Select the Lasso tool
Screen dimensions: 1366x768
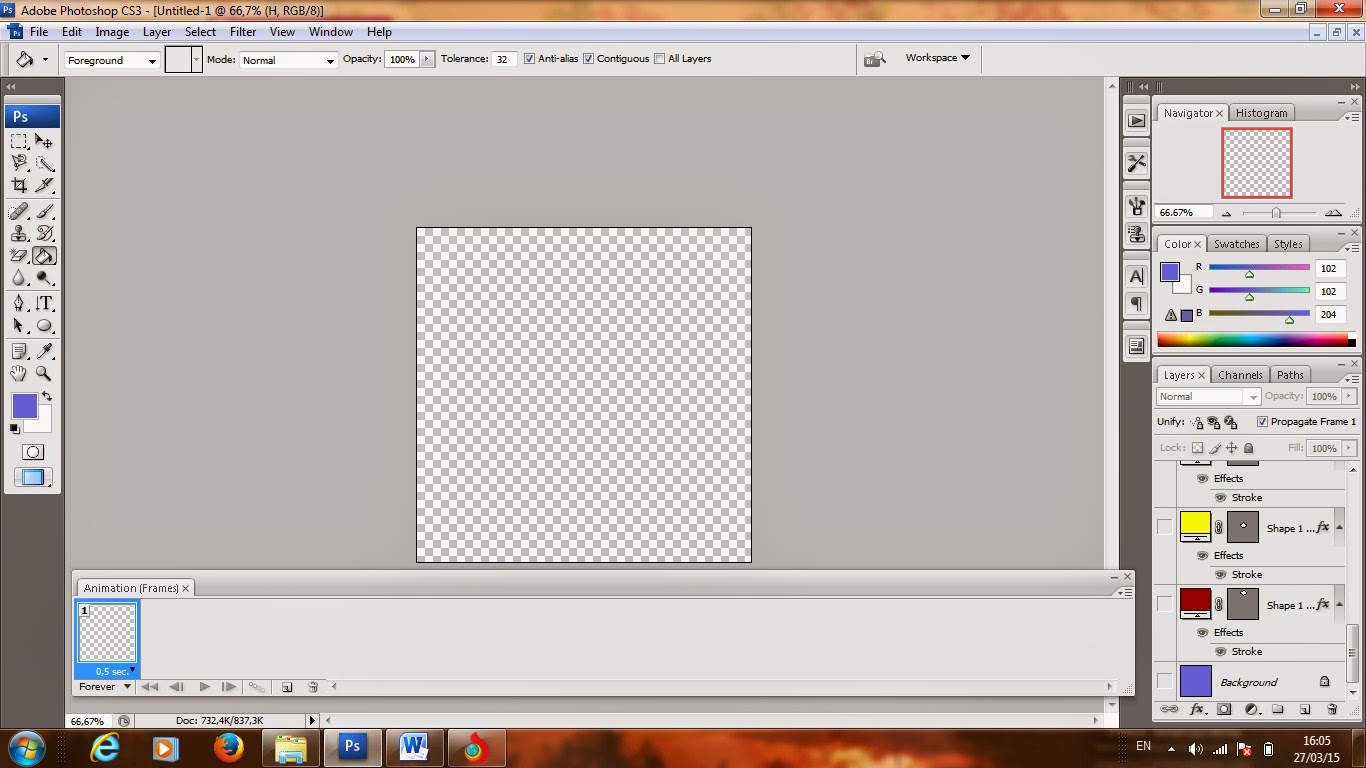click(19, 163)
